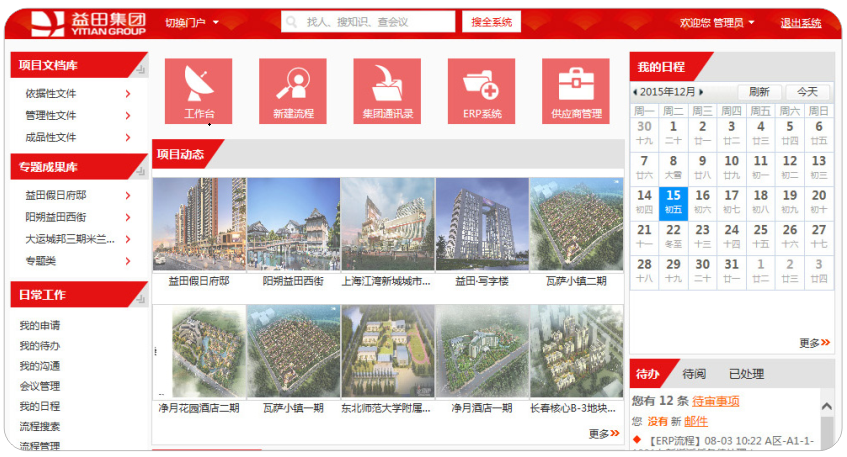This screenshot has height=457, width=847.
Task: Open the 长春核心B-3地块 project thumbnail
Action: click(x=576, y=351)
